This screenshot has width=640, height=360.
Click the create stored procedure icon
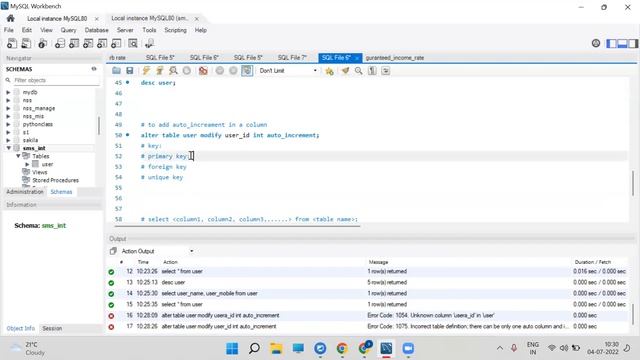(102, 43)
